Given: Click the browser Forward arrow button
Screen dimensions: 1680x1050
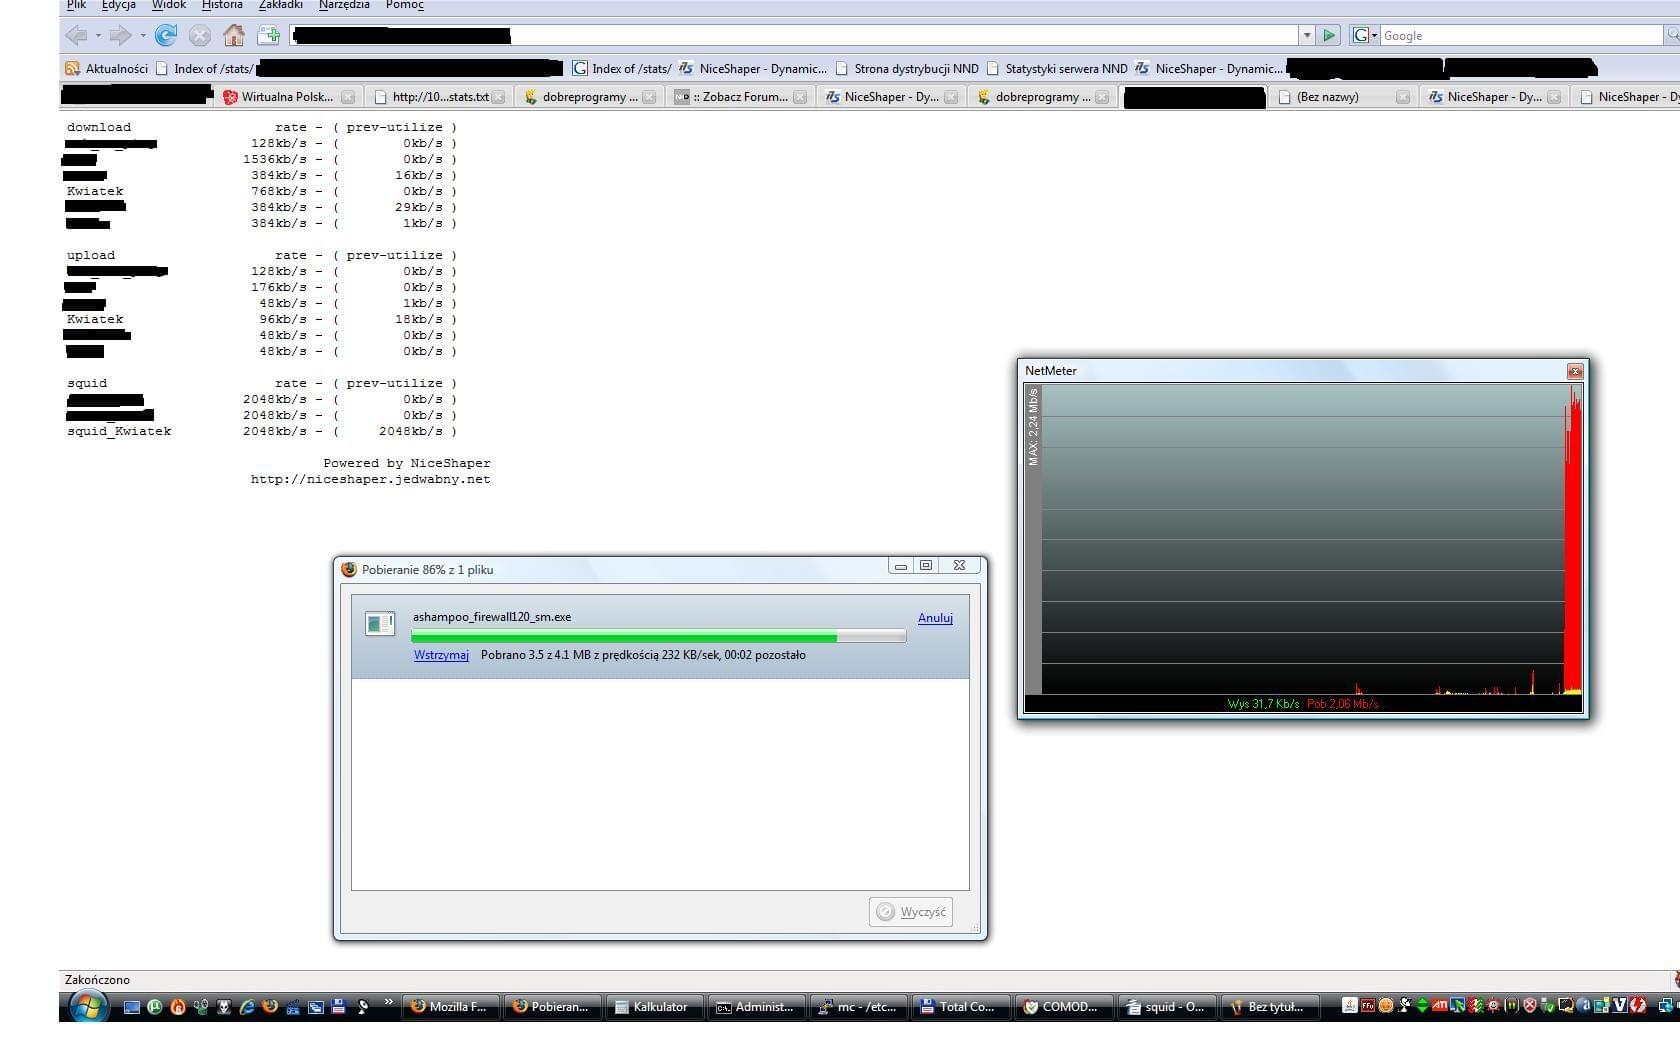Looking at the screenshot, I should click(120, 36).
